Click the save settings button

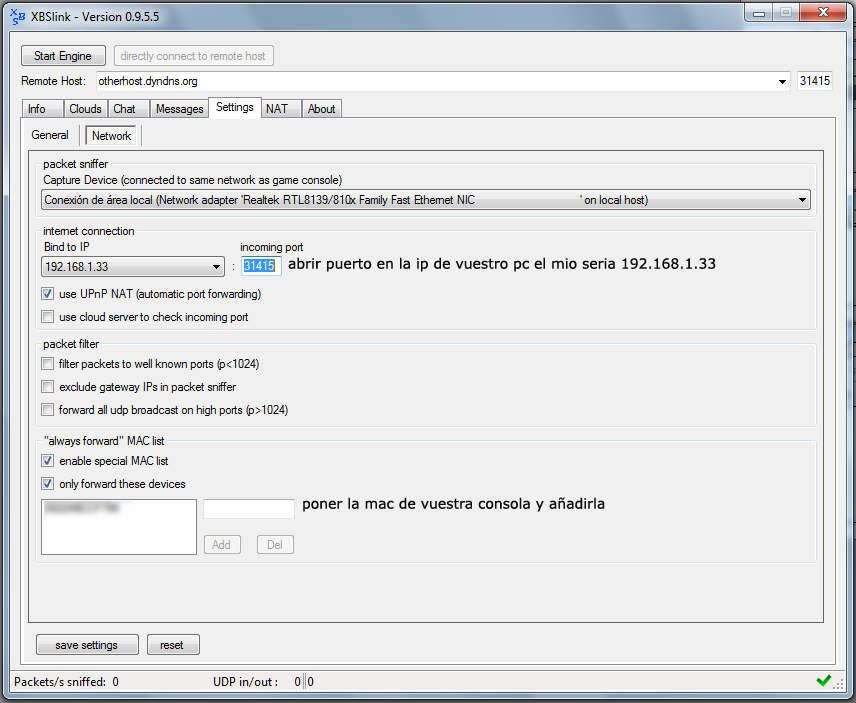pyautogui.click(x=87, y=645)
